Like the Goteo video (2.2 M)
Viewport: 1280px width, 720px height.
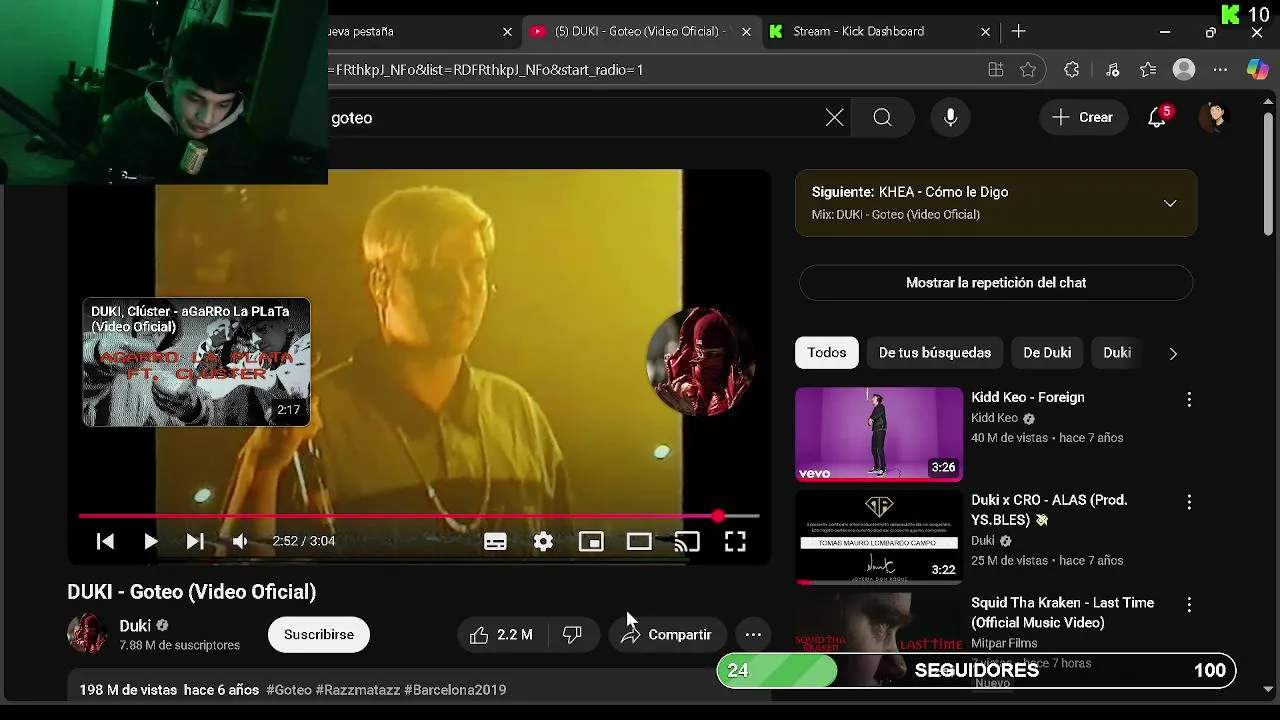[501, 635]
